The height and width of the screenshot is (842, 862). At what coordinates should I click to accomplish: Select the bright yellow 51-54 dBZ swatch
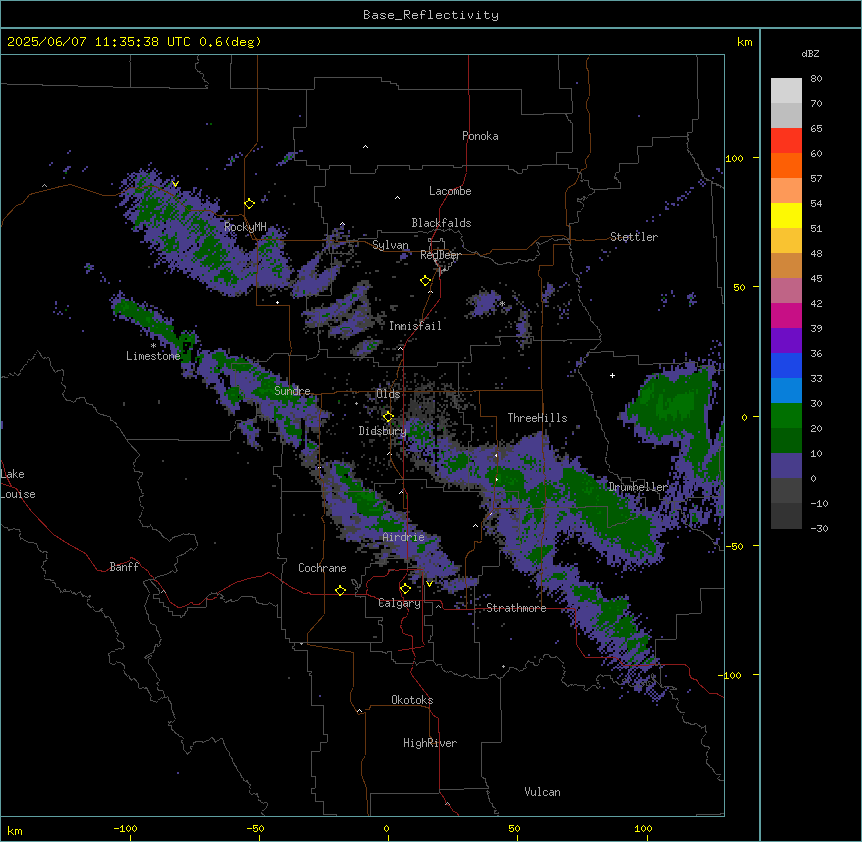(x=786, y=215)
